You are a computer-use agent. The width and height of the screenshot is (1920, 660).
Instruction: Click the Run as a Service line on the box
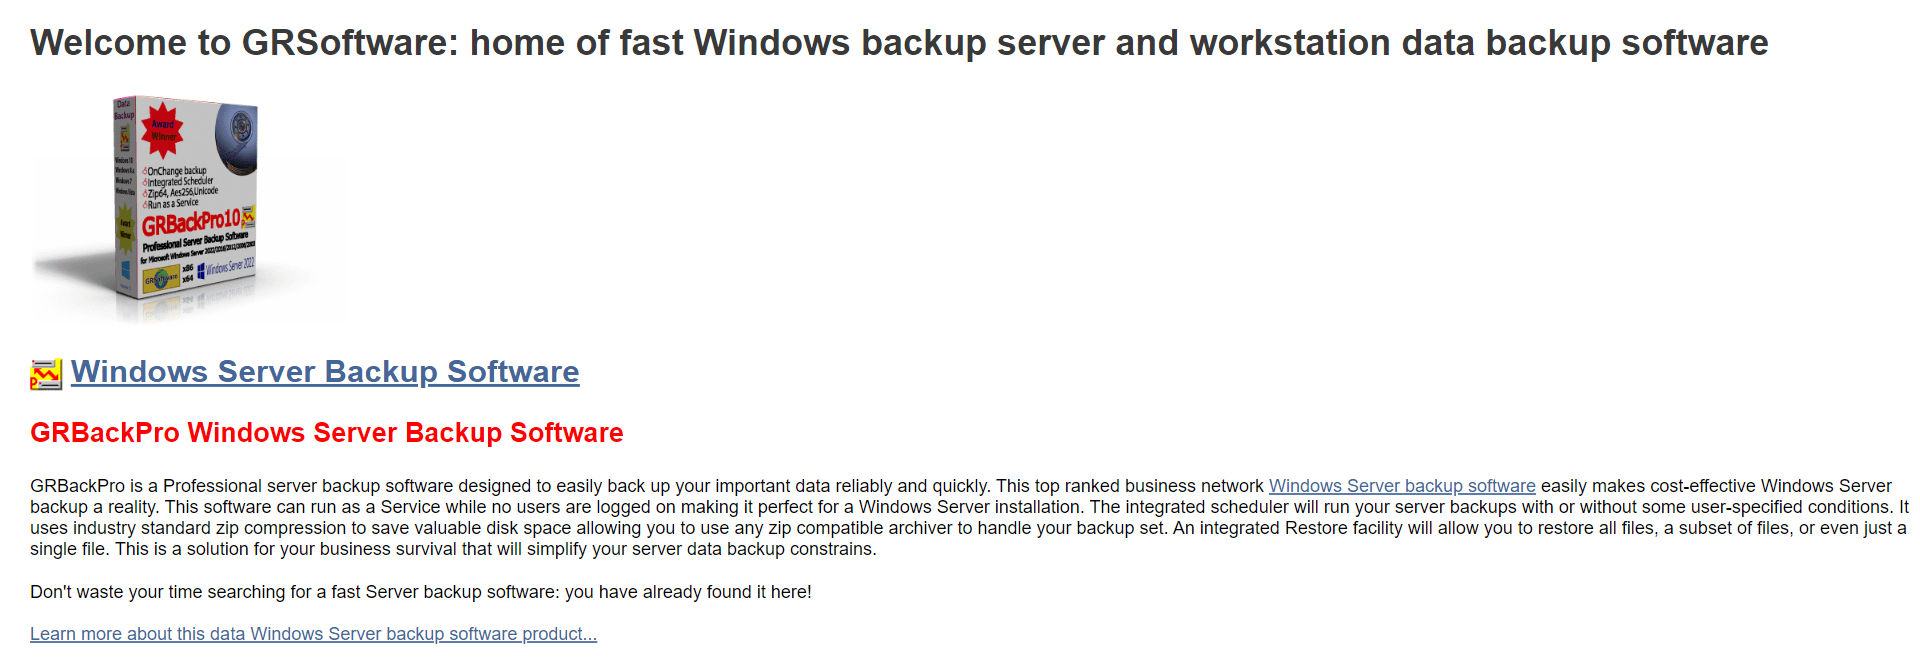[x=171, y=203]
